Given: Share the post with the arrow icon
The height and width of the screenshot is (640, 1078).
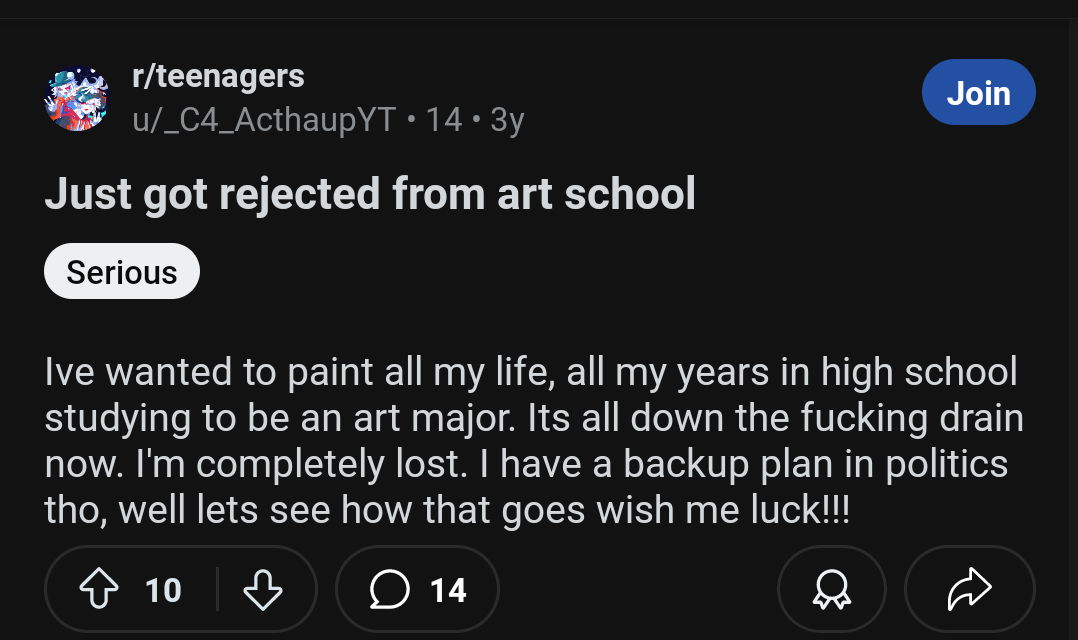Looking at the screenshot, I should pyautogui.click(x=969, y=590).
